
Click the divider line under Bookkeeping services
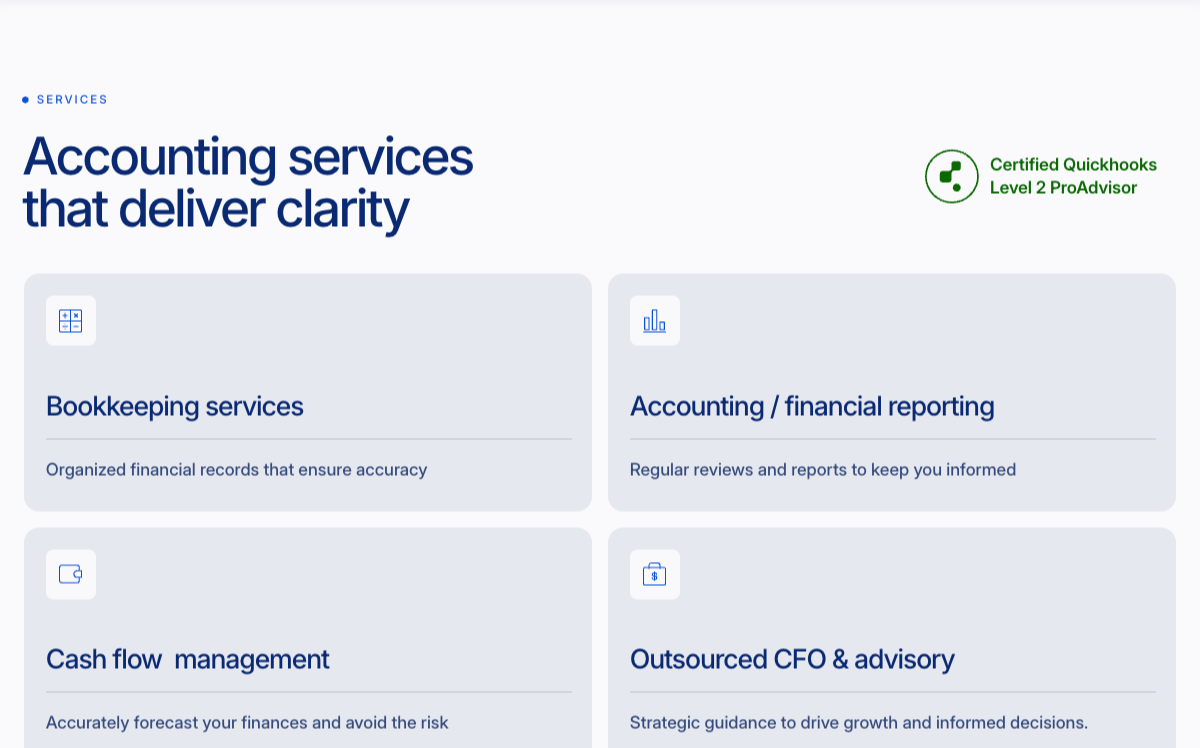[x=309, y=439]
